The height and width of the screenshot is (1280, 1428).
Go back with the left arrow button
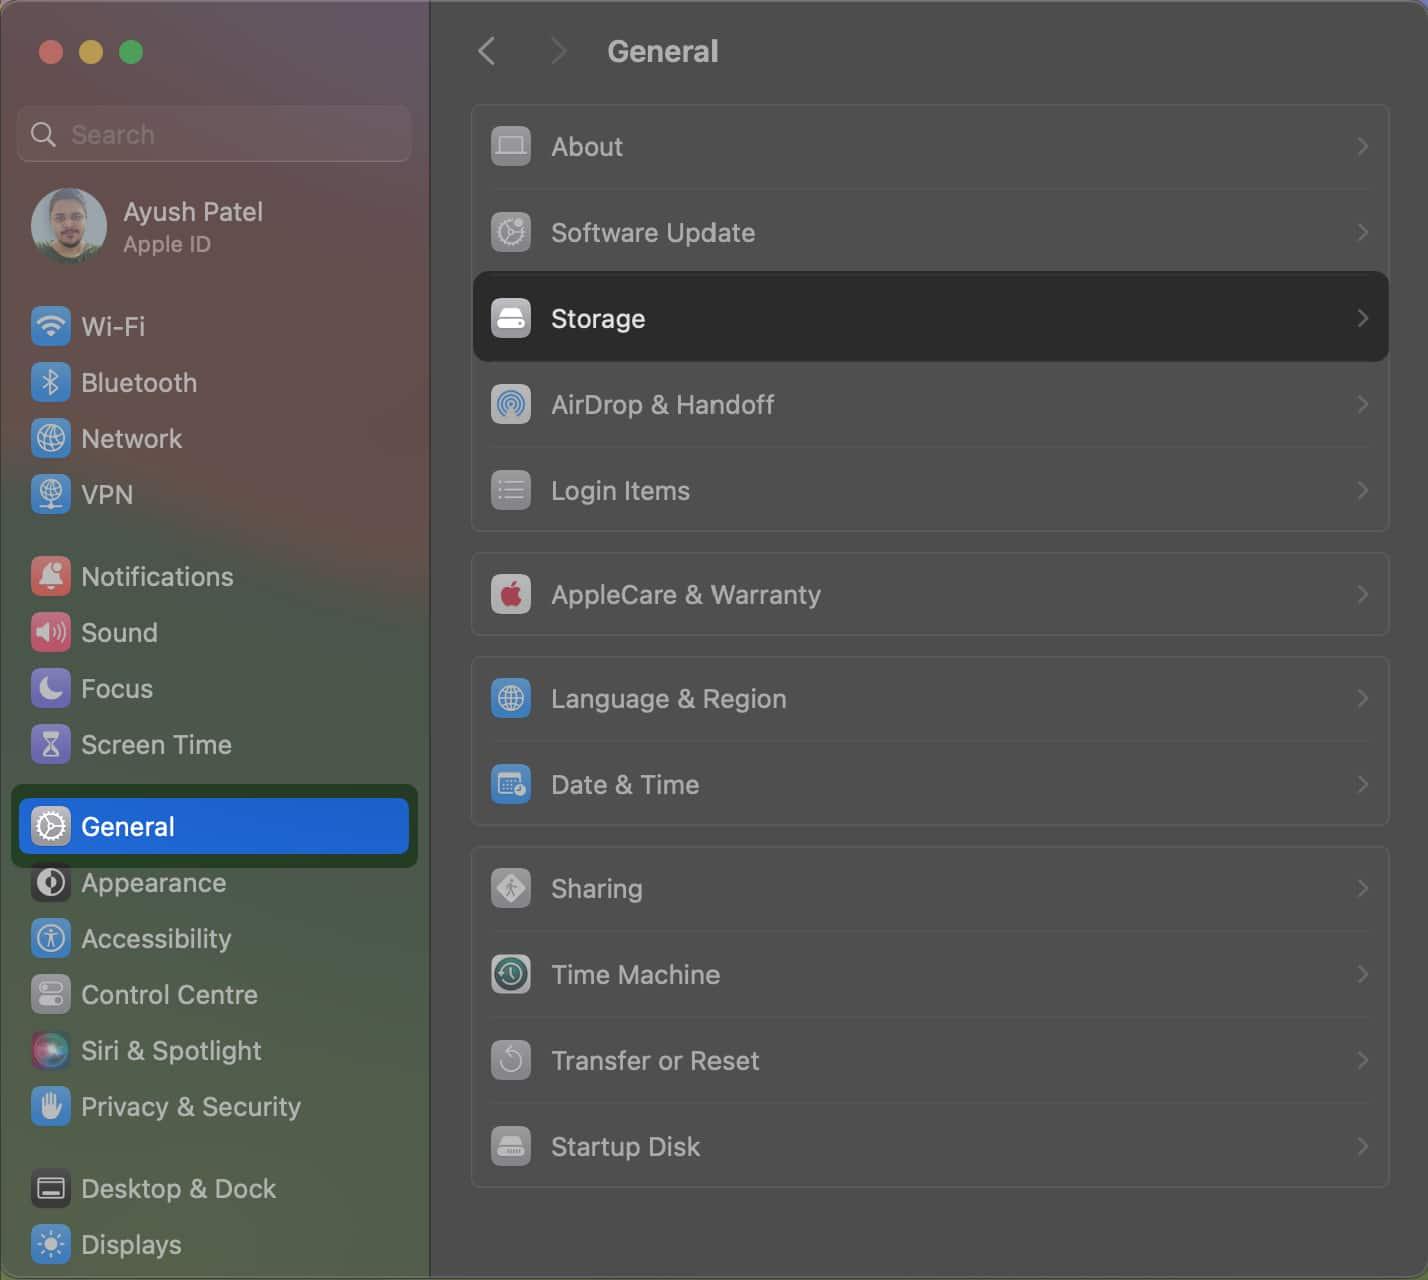487,51
